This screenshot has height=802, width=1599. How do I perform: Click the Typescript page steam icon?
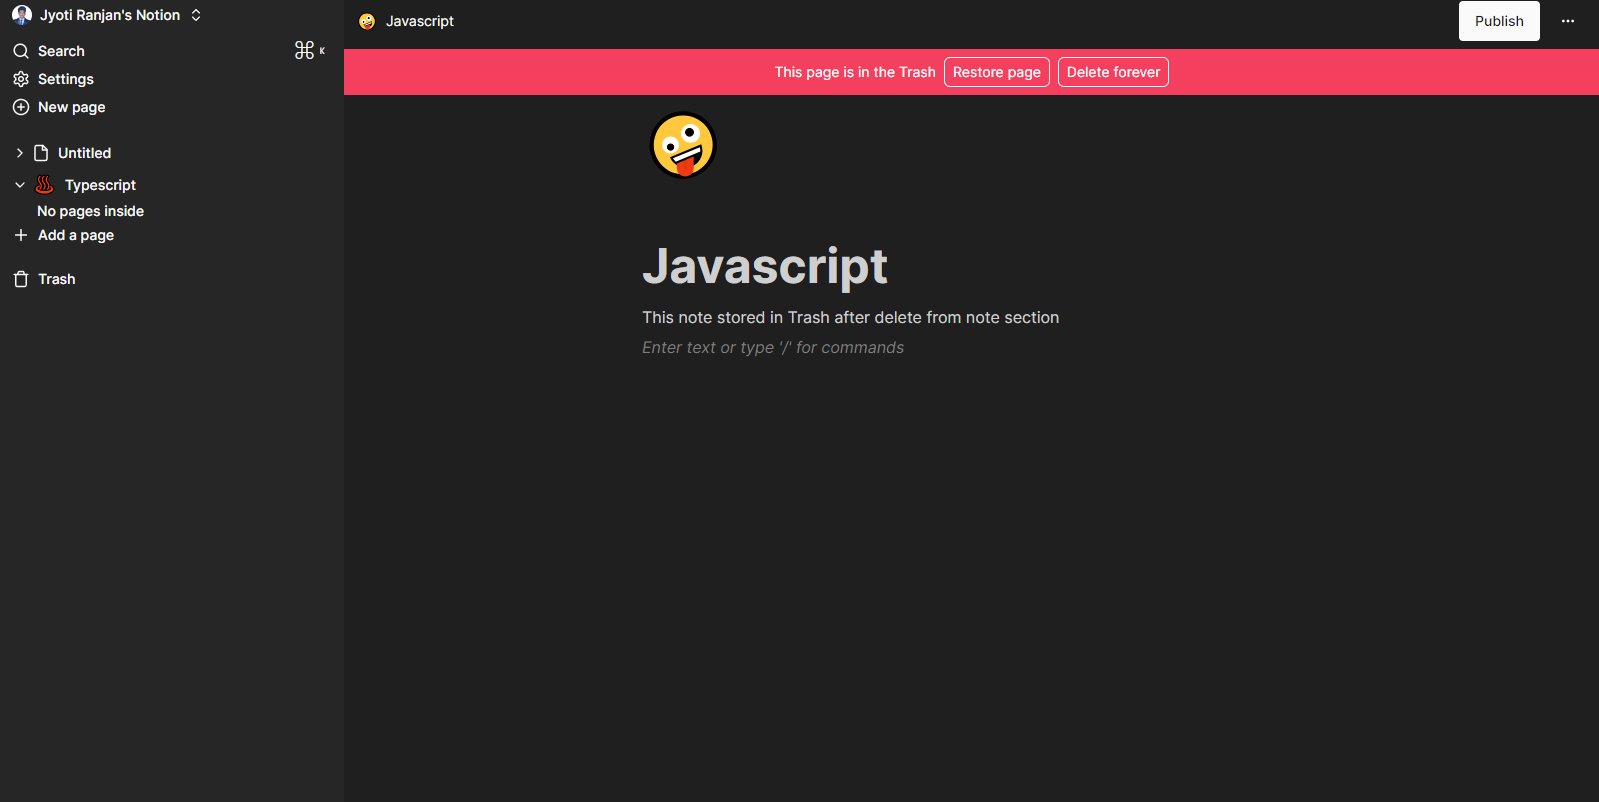click(x=45, y=185)
